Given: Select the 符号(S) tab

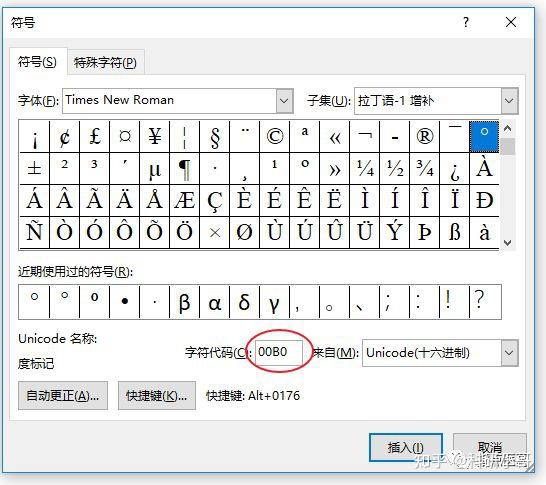Looking at the screenshot, I should (x=37, y=62).
